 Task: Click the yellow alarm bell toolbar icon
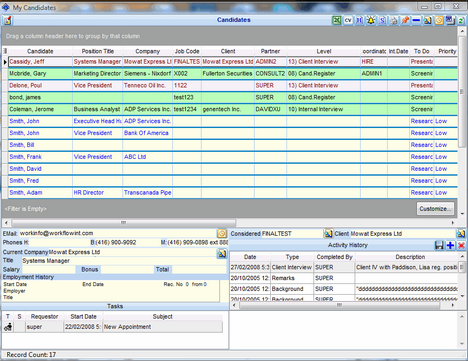click(371, 20)
